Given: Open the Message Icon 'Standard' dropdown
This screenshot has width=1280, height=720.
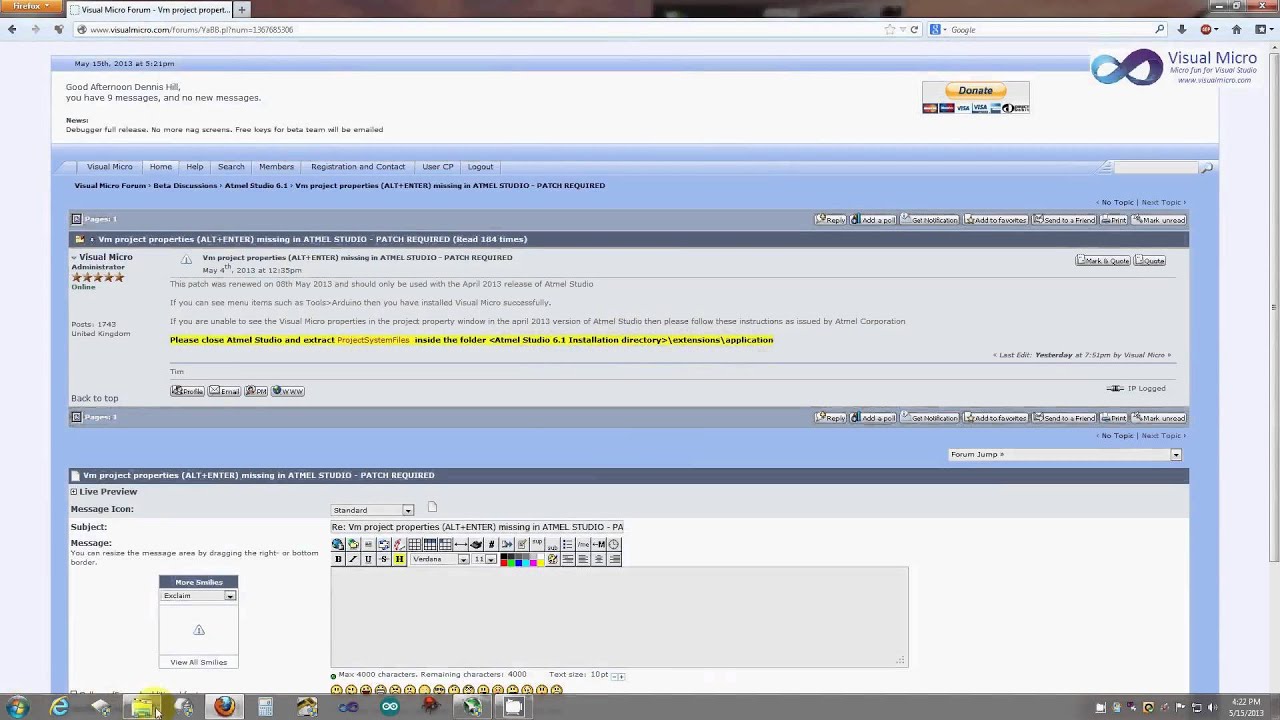Looking at the screenshot, I should [373, 510].
